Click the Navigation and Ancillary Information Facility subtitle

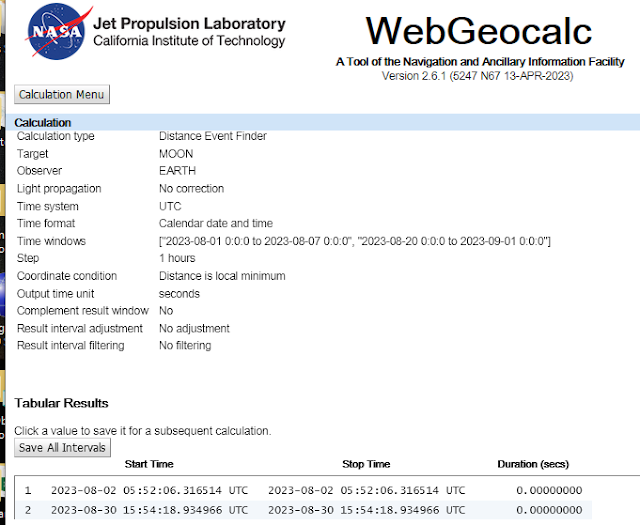(x=480, y=62)
